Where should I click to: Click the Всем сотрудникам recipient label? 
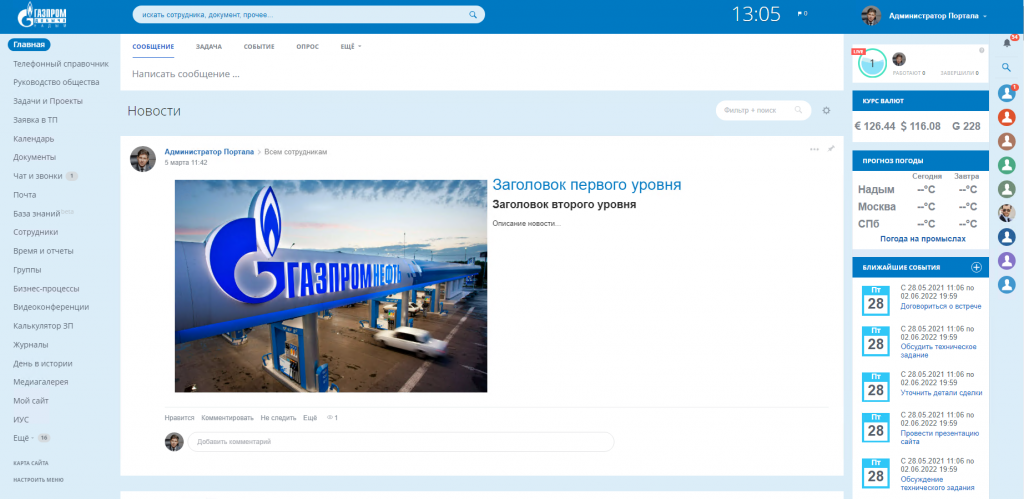pos(296,152)
